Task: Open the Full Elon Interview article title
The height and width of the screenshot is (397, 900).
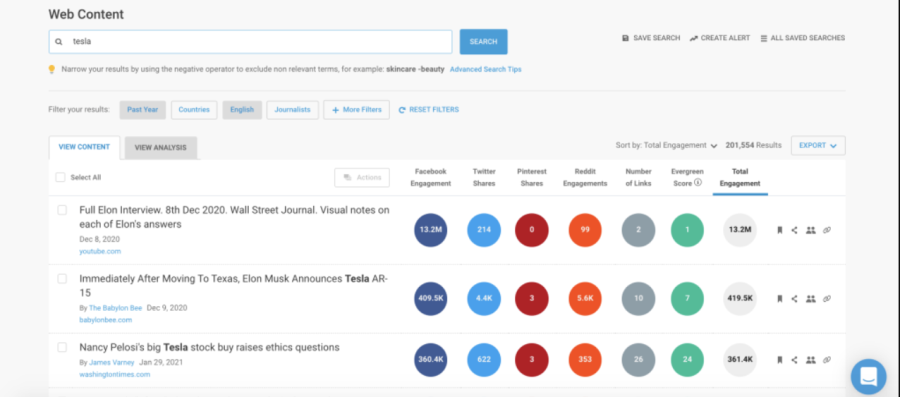Action: point(234,217)
